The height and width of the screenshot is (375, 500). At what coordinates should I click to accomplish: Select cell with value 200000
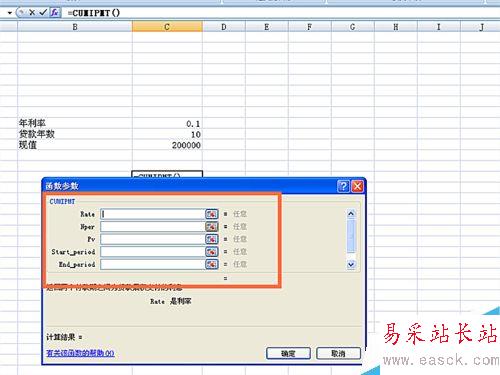point(167,145)
